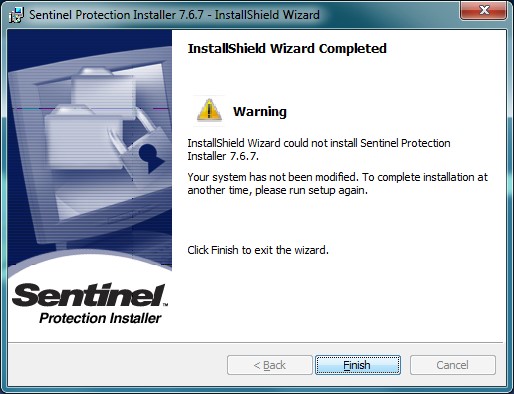Click the "InstallShield Wizard Completed" heading
514x394 pixels.
click(287, 49)
